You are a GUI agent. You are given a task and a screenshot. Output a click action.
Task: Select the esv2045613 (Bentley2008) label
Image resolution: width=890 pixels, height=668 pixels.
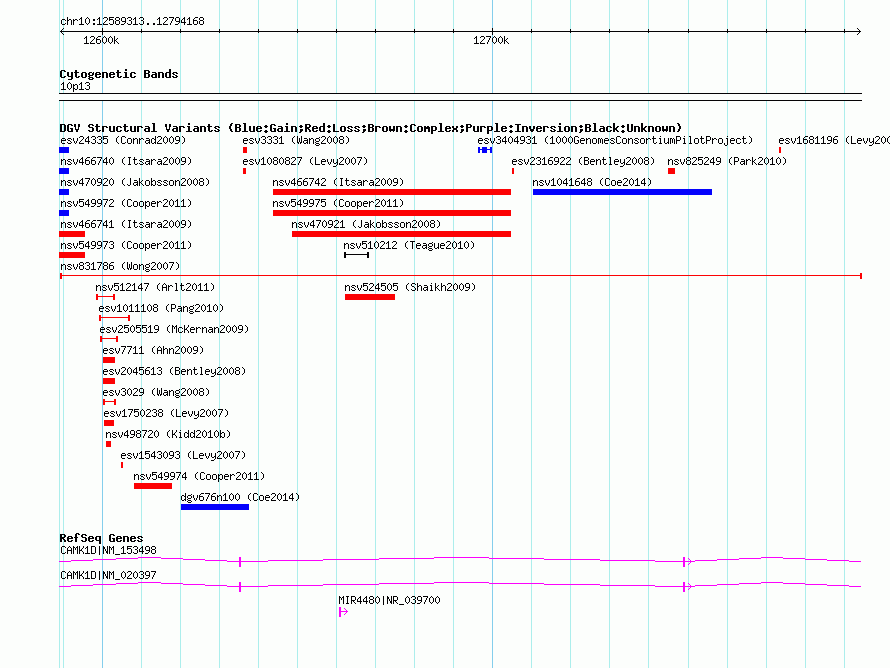(174, 371)
